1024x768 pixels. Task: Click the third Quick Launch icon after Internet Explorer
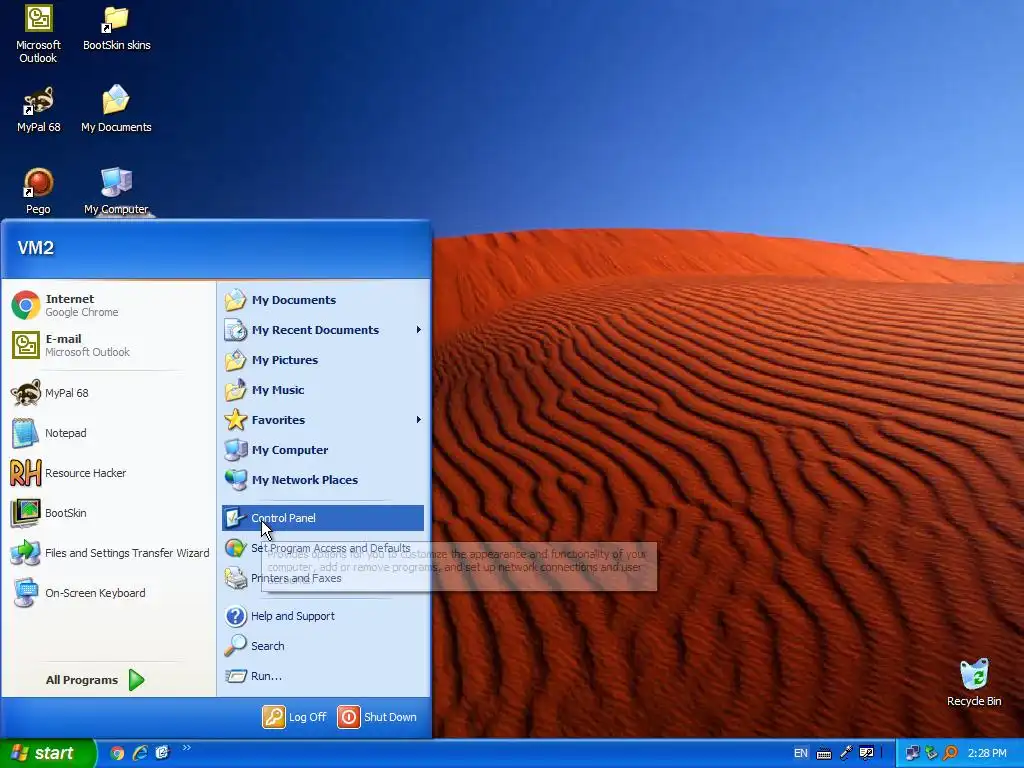[162, 753]
